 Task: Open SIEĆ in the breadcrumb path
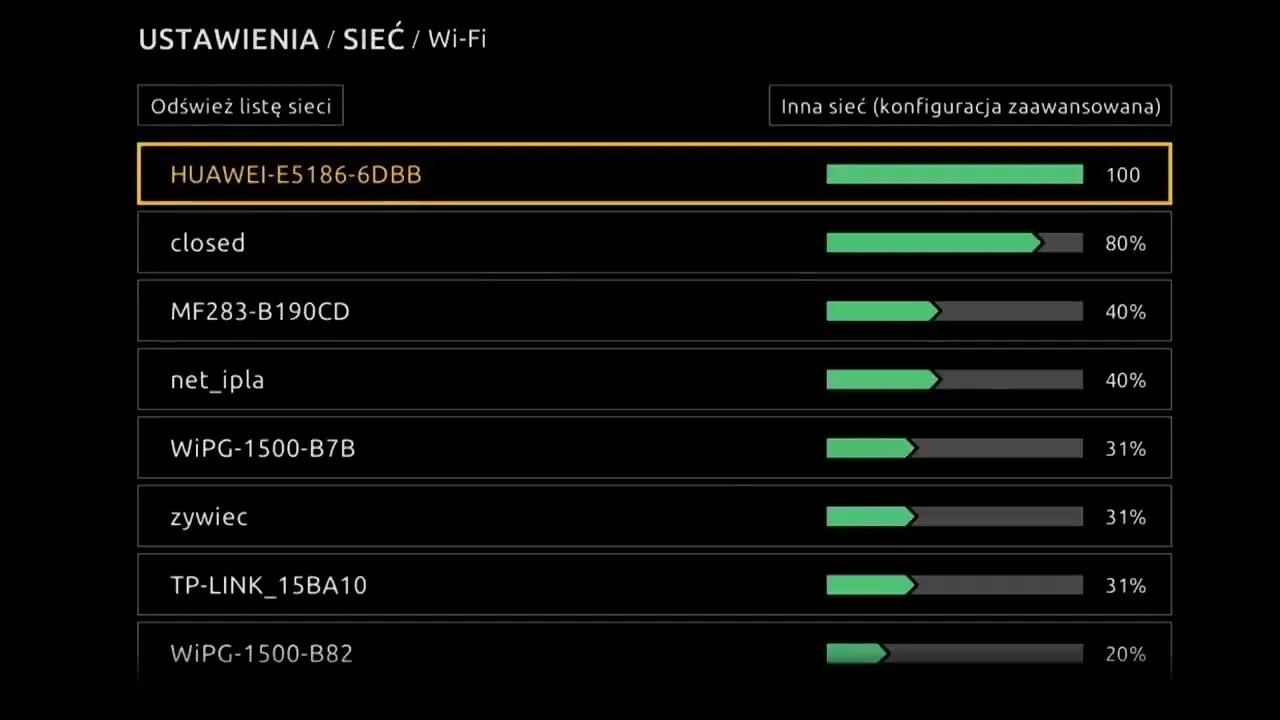tap(373, 40)
